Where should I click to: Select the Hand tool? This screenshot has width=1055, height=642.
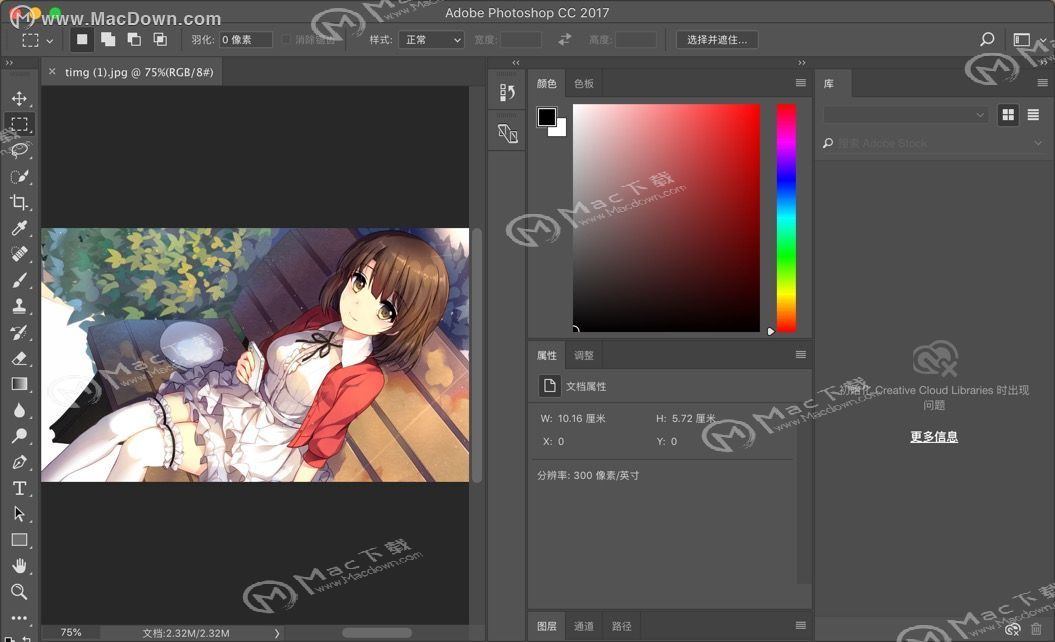pos(19,565)
